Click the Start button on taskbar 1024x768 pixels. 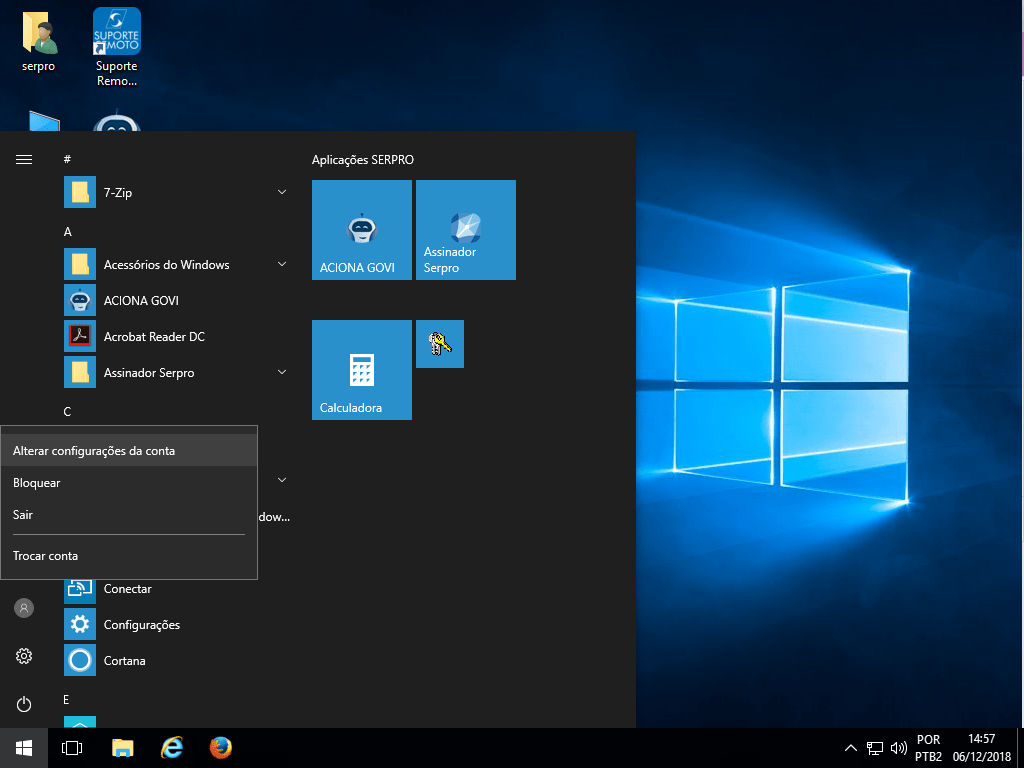(24, 748)
